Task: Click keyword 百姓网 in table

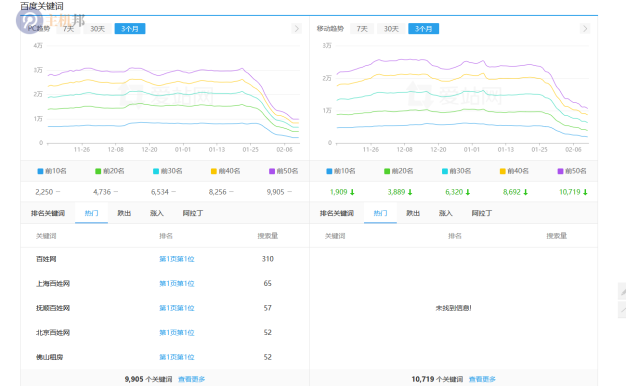Action: click(x=46, y=259)
